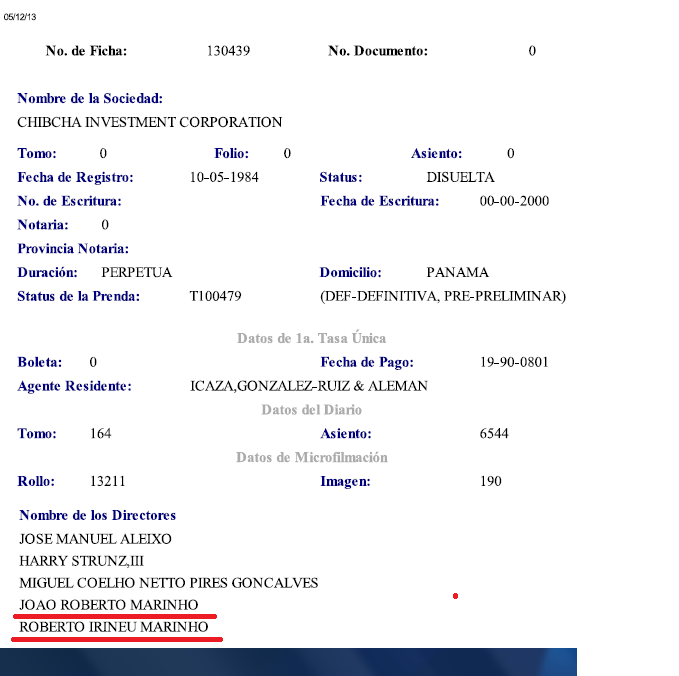Click the Fecha de Escritura label

point(380,201)
